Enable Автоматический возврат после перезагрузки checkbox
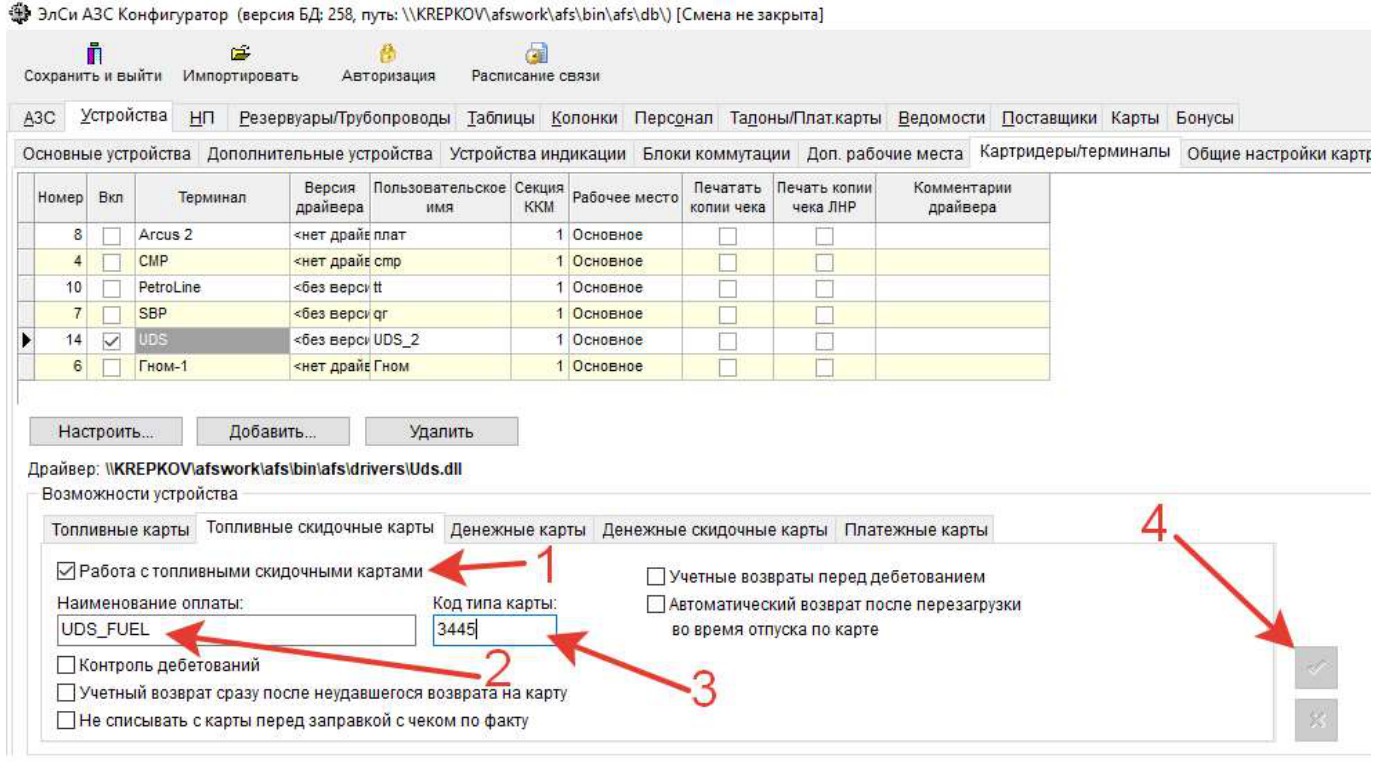The width and height of the screenshot is (1374, 768). [x=656, y=604]
